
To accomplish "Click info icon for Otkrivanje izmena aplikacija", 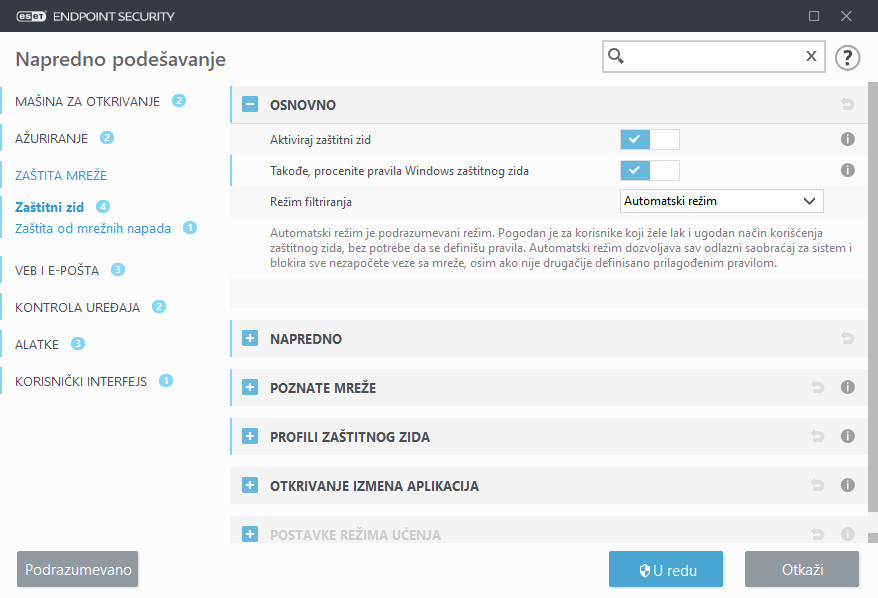I will click(x=847, y=485).
